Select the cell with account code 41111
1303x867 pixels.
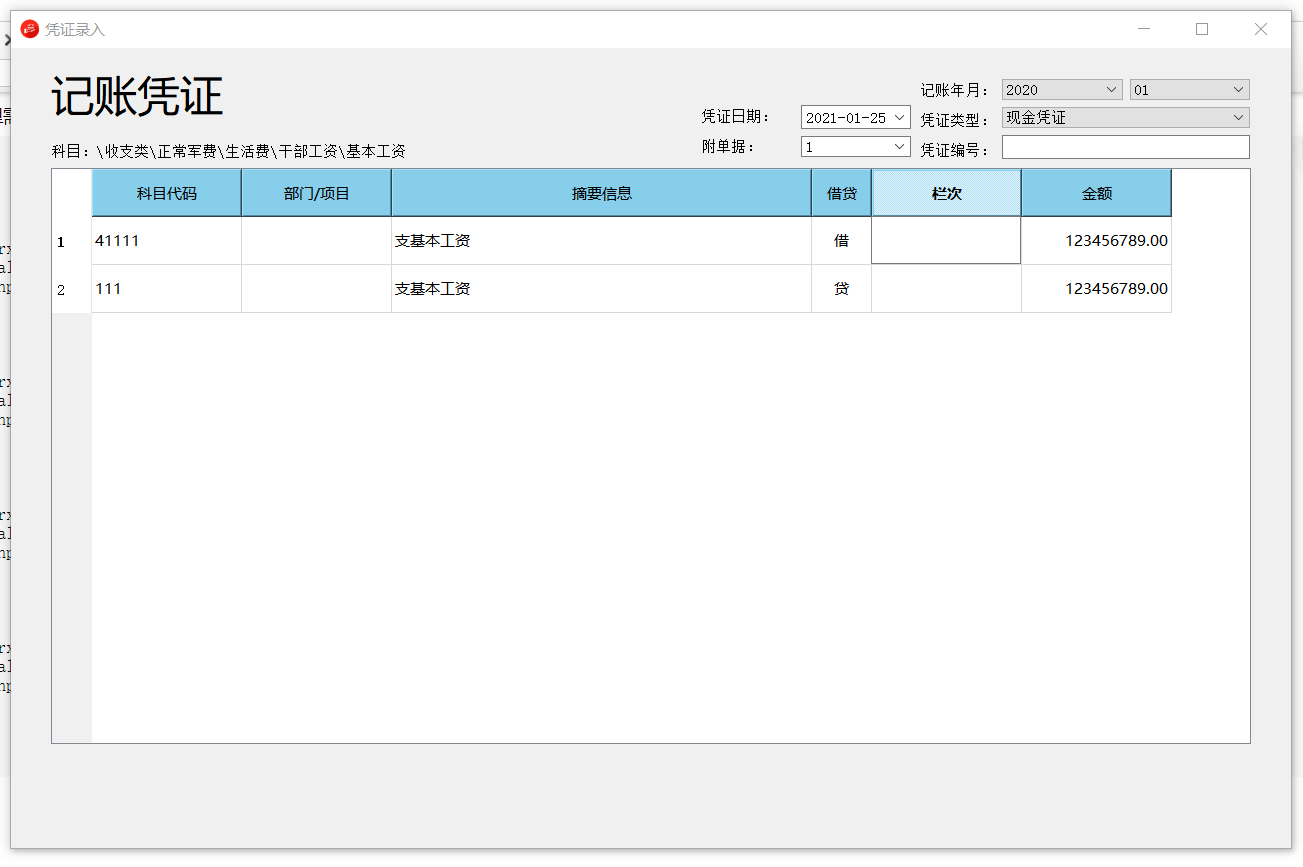[x=166, y=241]
